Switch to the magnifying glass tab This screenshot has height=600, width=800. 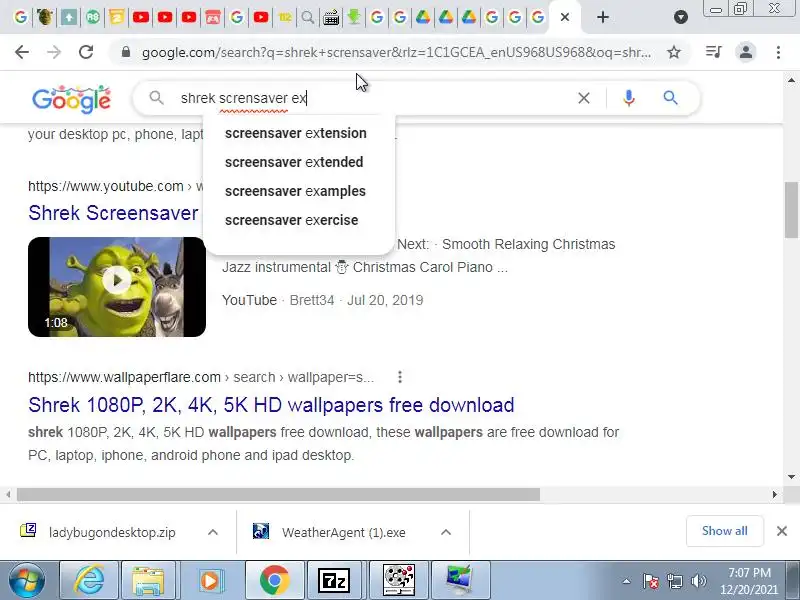click(x=308, y=18)
